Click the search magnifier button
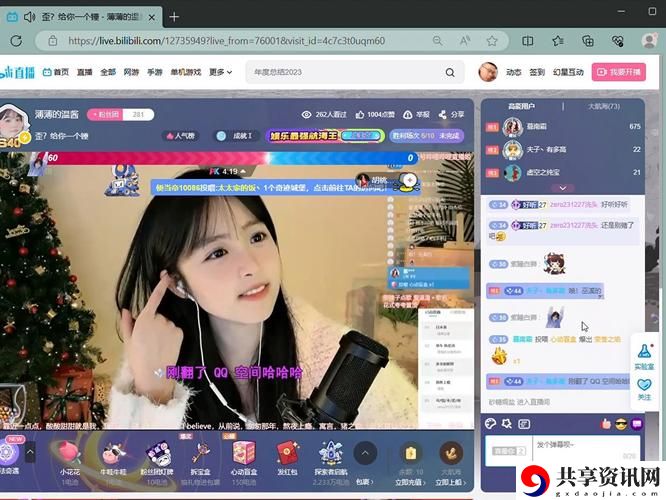Image resolution: width=666 pixels, height=500 pixels. [x=450, y=73]
